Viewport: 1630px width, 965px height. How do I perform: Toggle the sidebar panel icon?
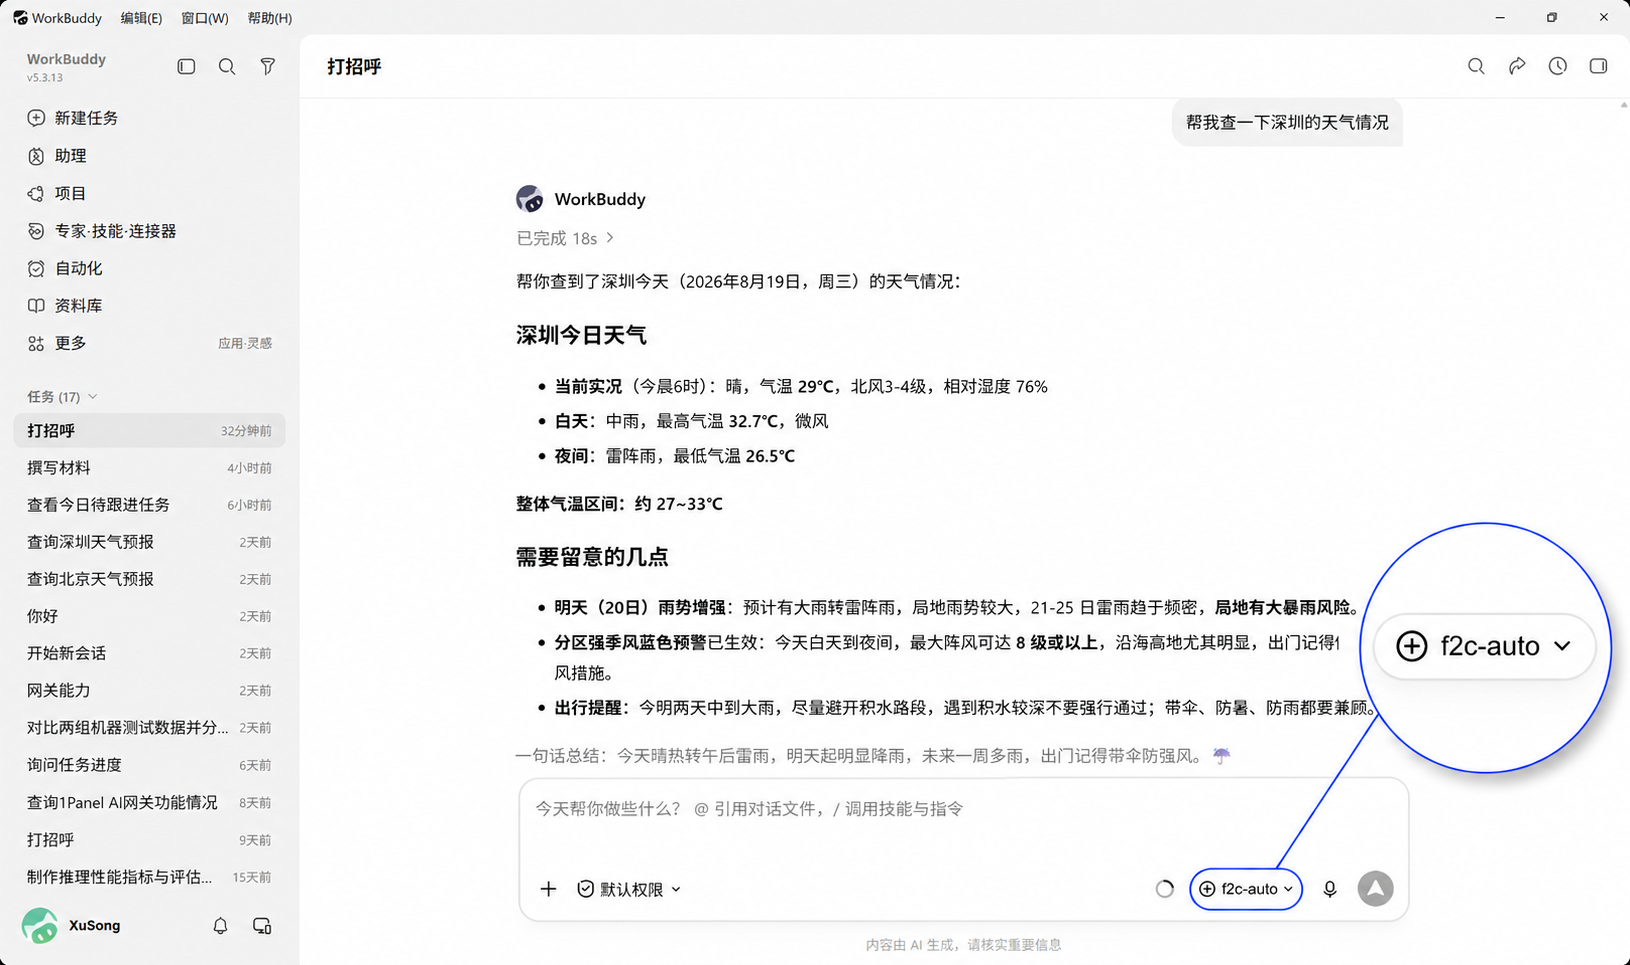point(186,66)
